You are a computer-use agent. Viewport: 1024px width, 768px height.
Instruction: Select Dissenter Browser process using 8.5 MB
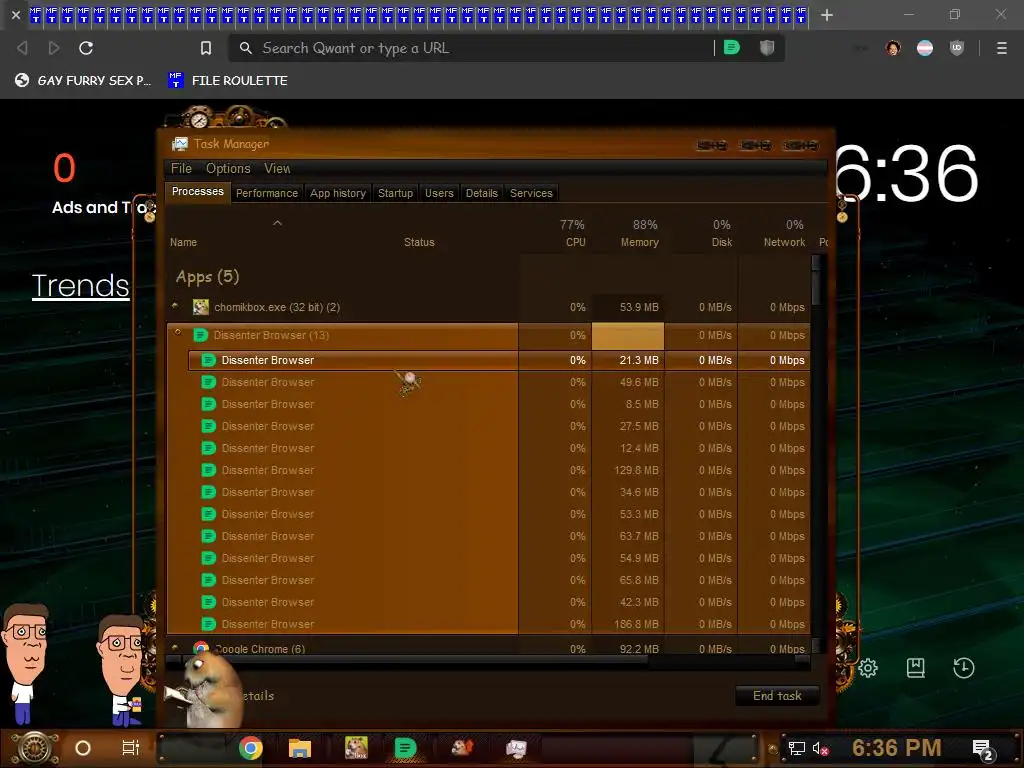[x=499, y=404]
